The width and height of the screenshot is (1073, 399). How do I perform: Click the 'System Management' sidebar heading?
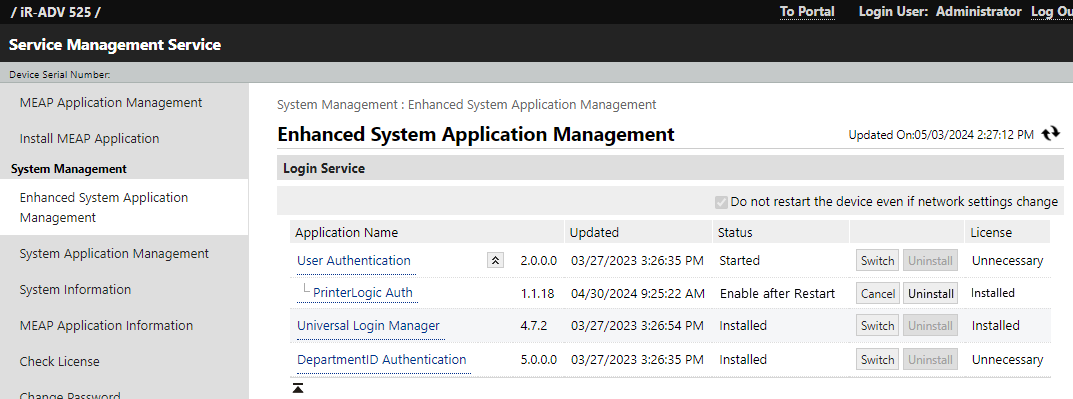coord(69,168)
